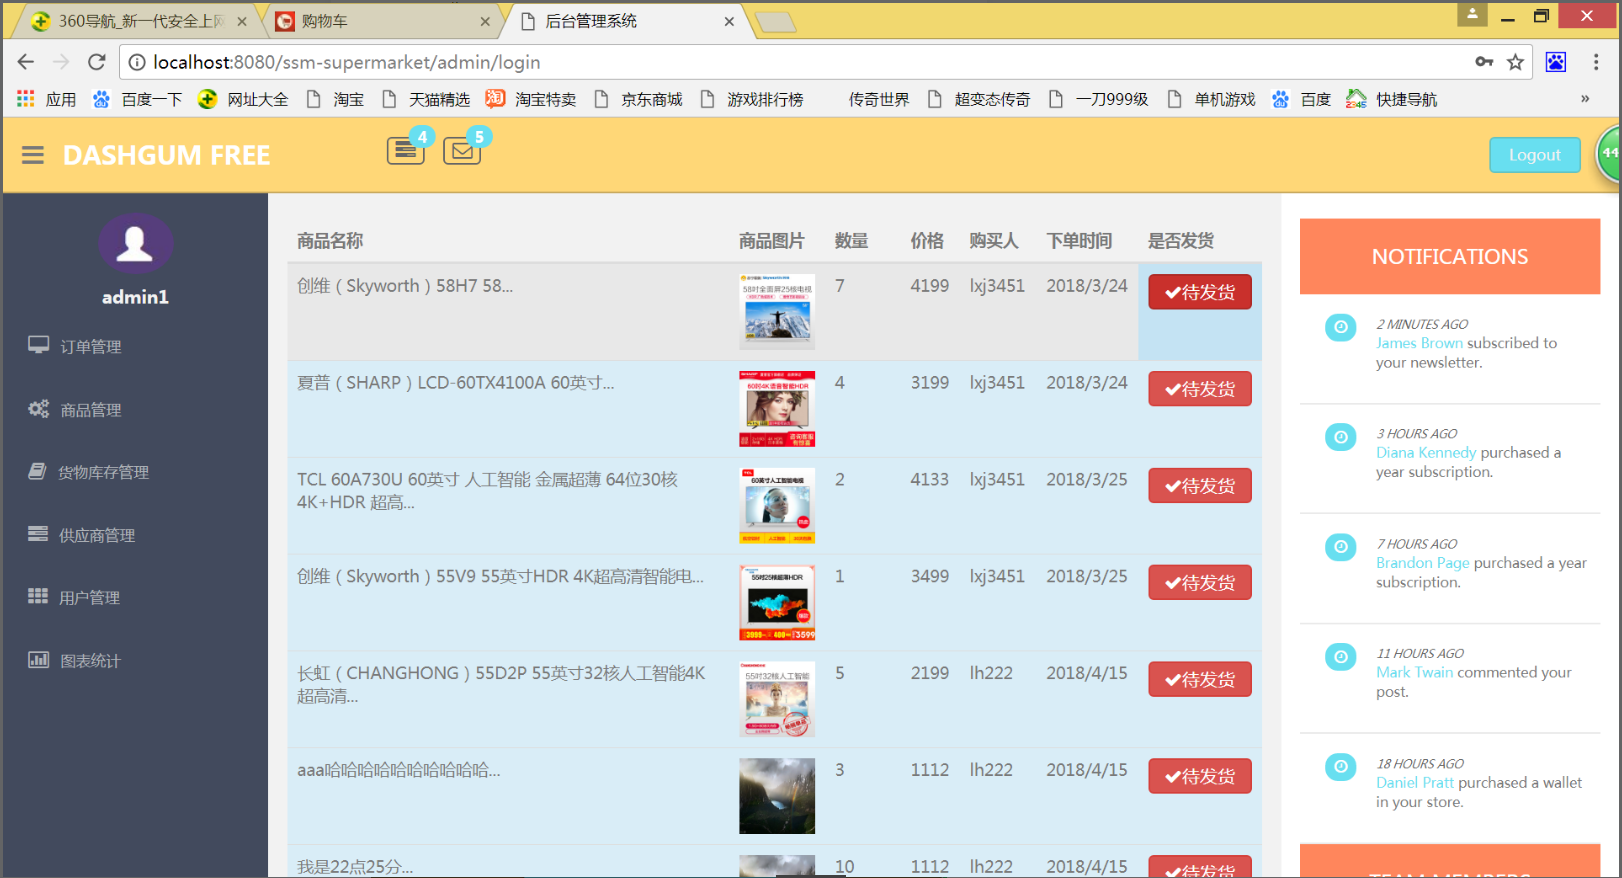Click the book icon beside 货物库存管理
This screenshot has width=1622, height=878.
37,471
